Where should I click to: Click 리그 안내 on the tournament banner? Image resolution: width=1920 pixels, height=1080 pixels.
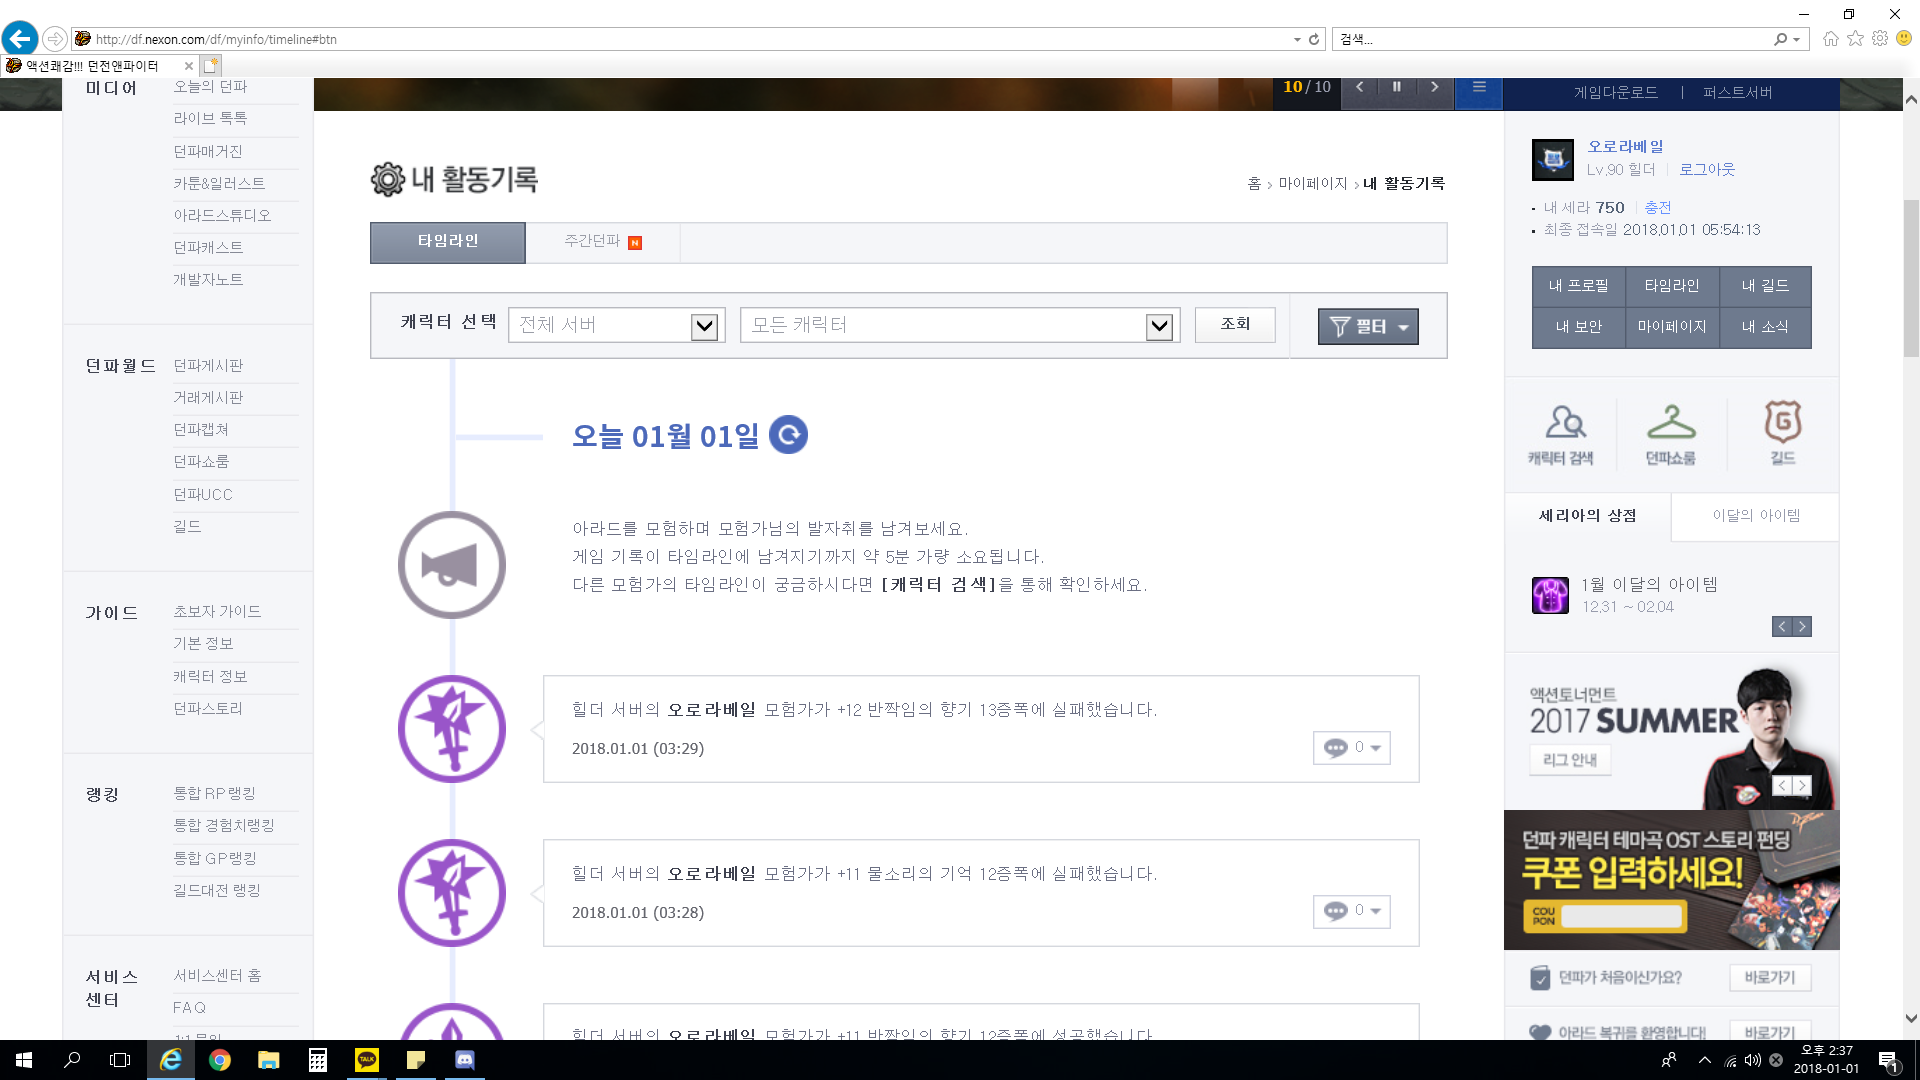[1570, 760]
